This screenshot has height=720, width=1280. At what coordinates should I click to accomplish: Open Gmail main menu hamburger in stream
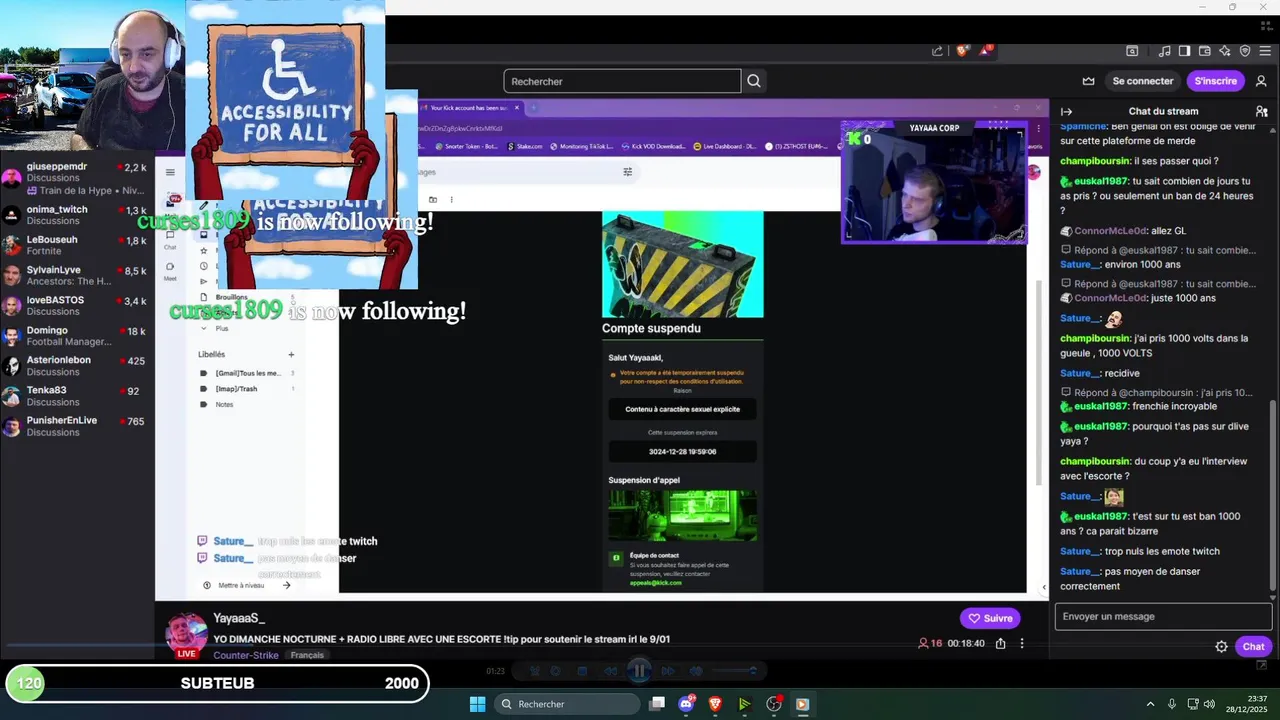tap(170, 172)
